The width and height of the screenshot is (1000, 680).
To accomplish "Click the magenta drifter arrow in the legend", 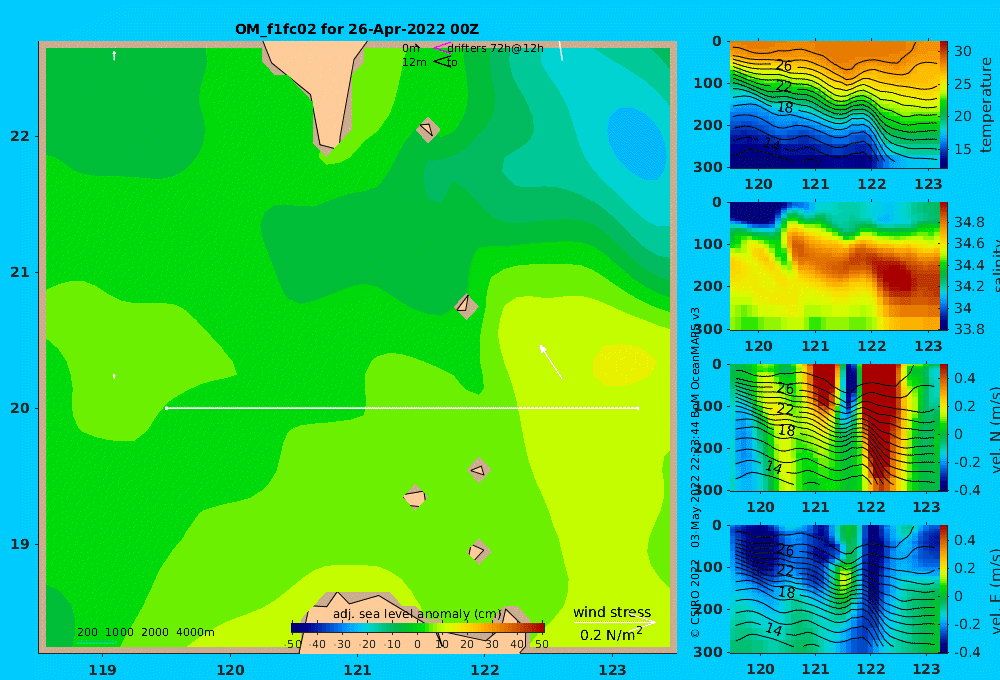I will [x=441, y=47].
